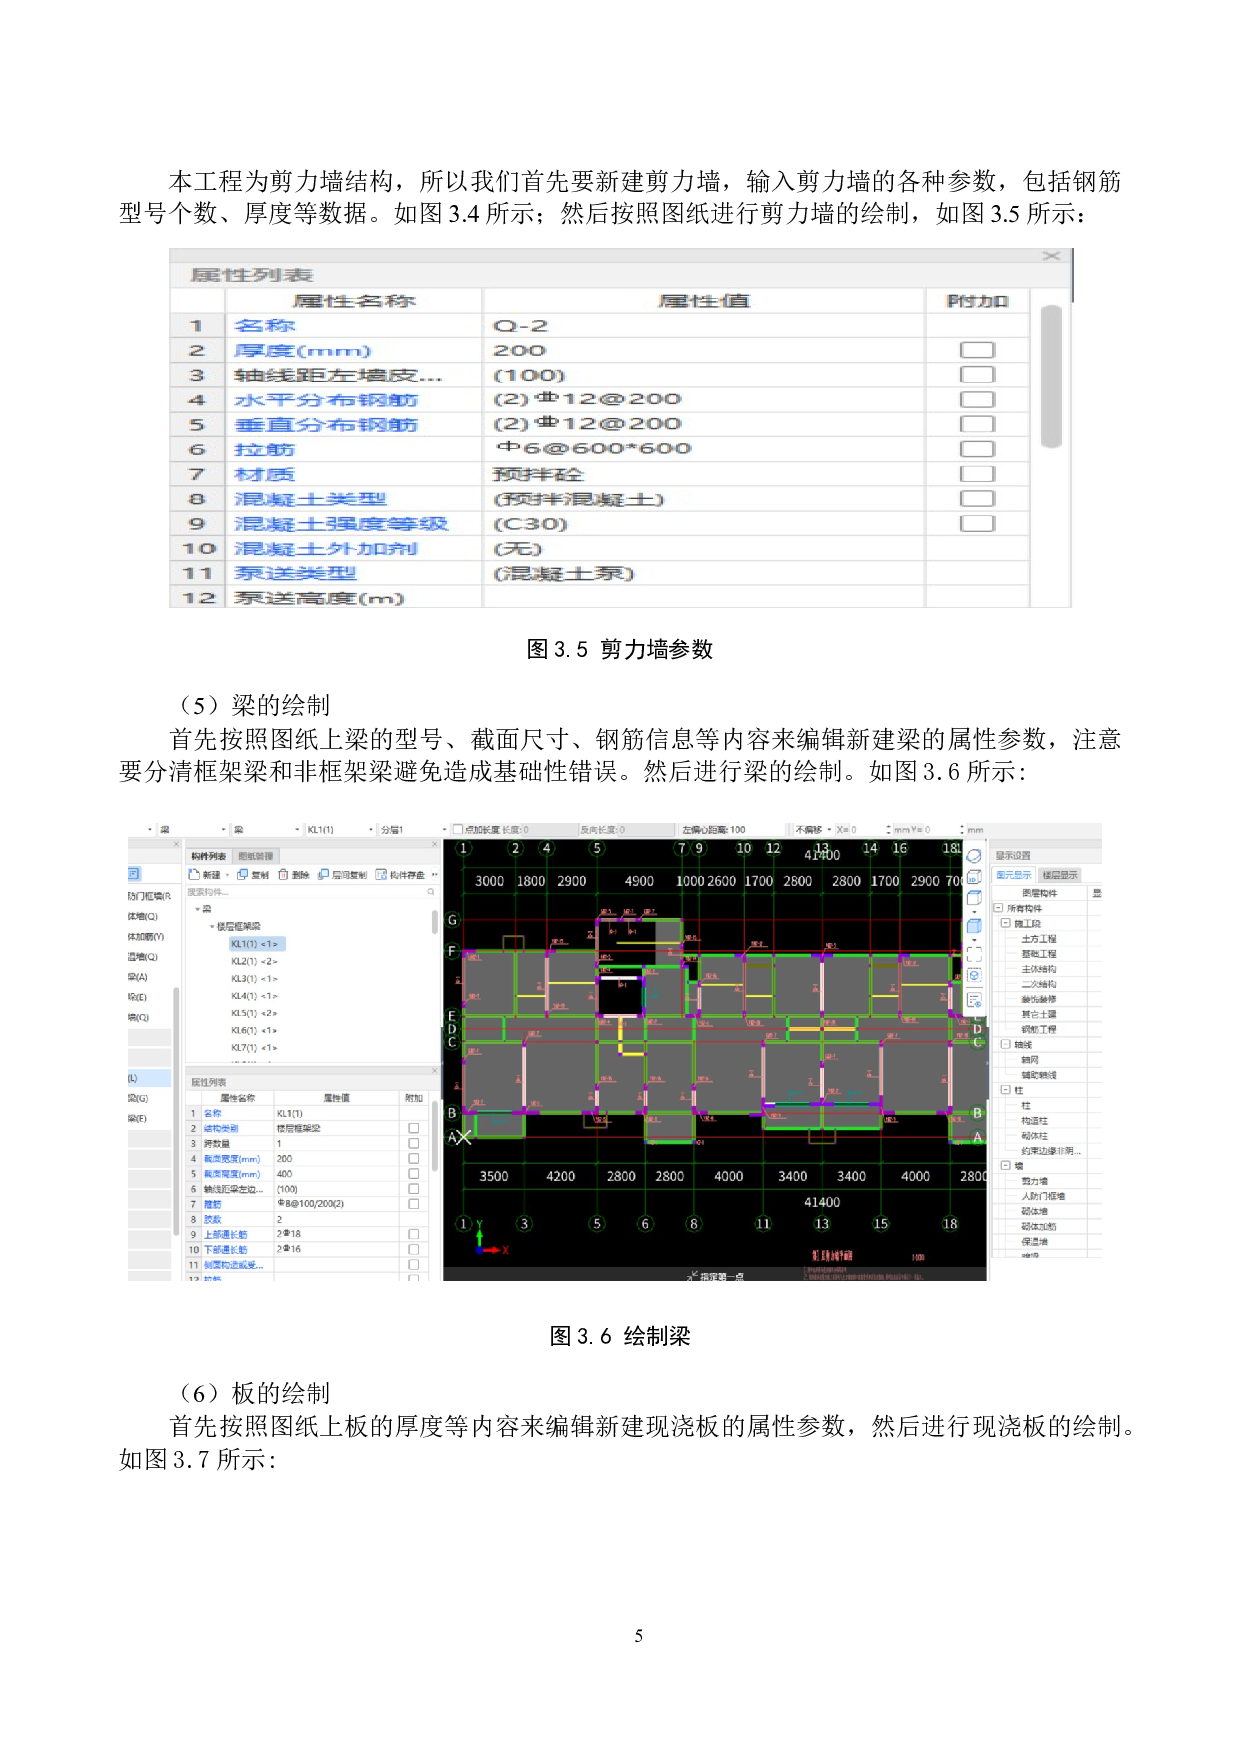Open the 不偏移 offset mode dropdown

coord(829,830)
